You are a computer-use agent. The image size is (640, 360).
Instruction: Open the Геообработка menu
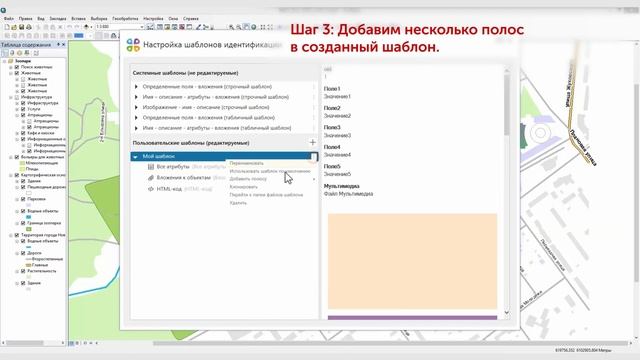pyautogui.click(x=125, y=19)
